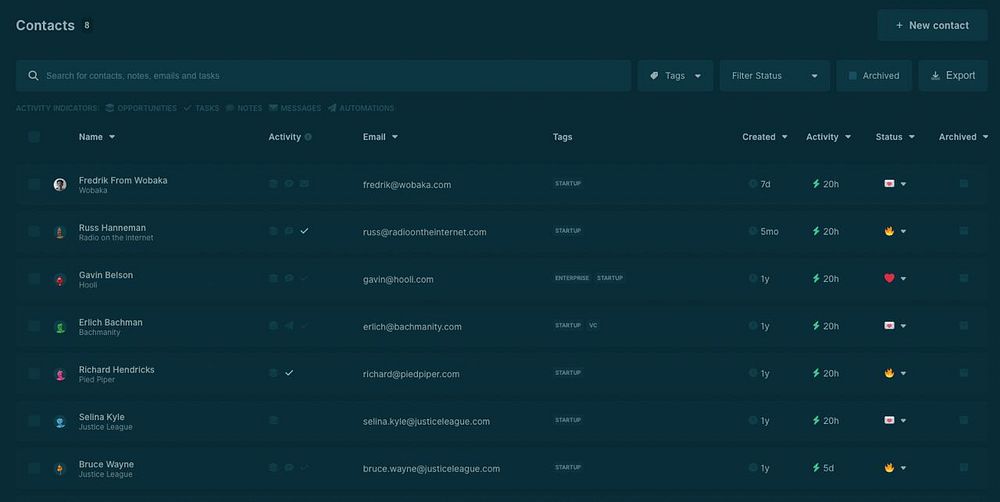Click email russ@radioontheinternet.com
Viewport: 1000px width, 502px height.
click(x=425, y=232)
